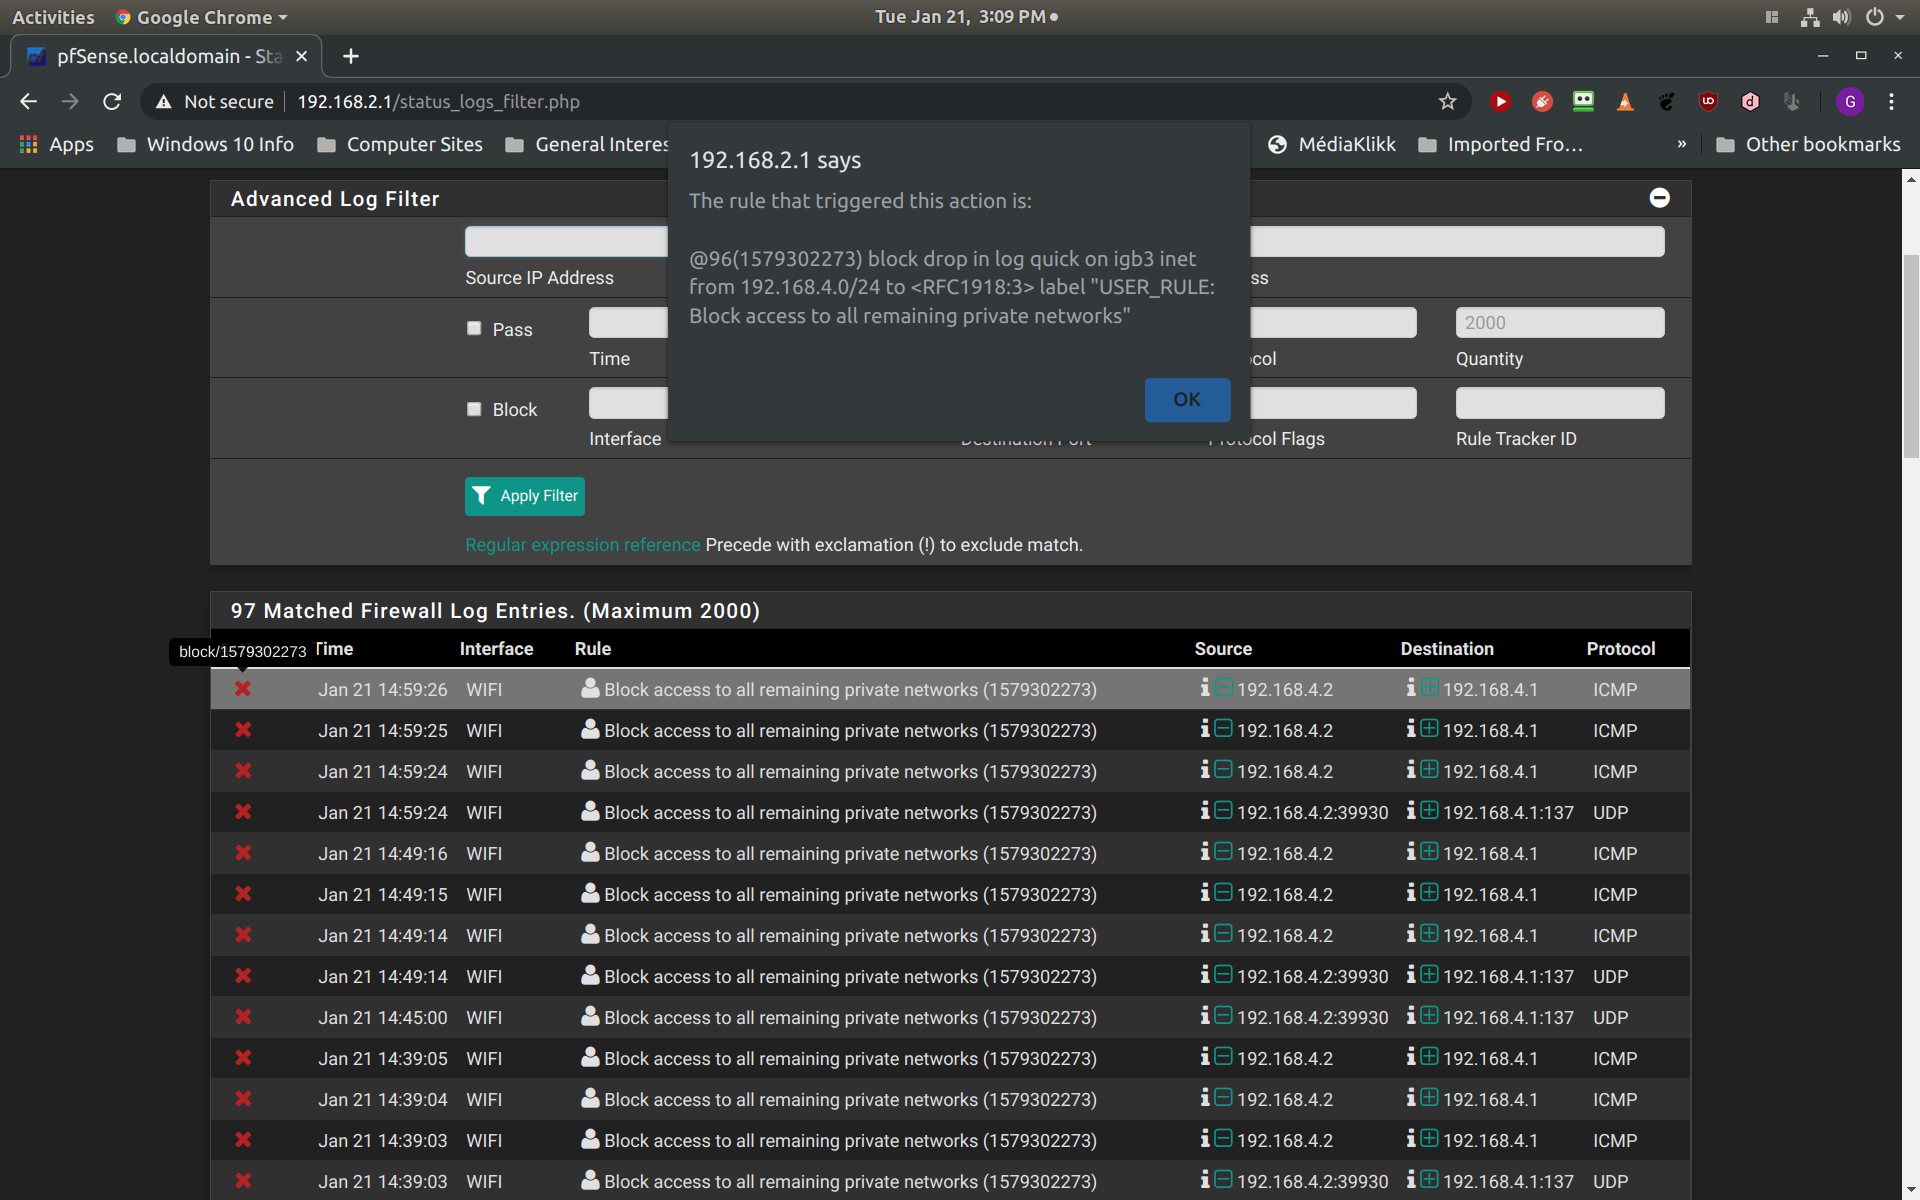1920x1200 pixels.
Task: Click the block icon in Jan 21 14:39:05 row
Action: [243, 1058]
